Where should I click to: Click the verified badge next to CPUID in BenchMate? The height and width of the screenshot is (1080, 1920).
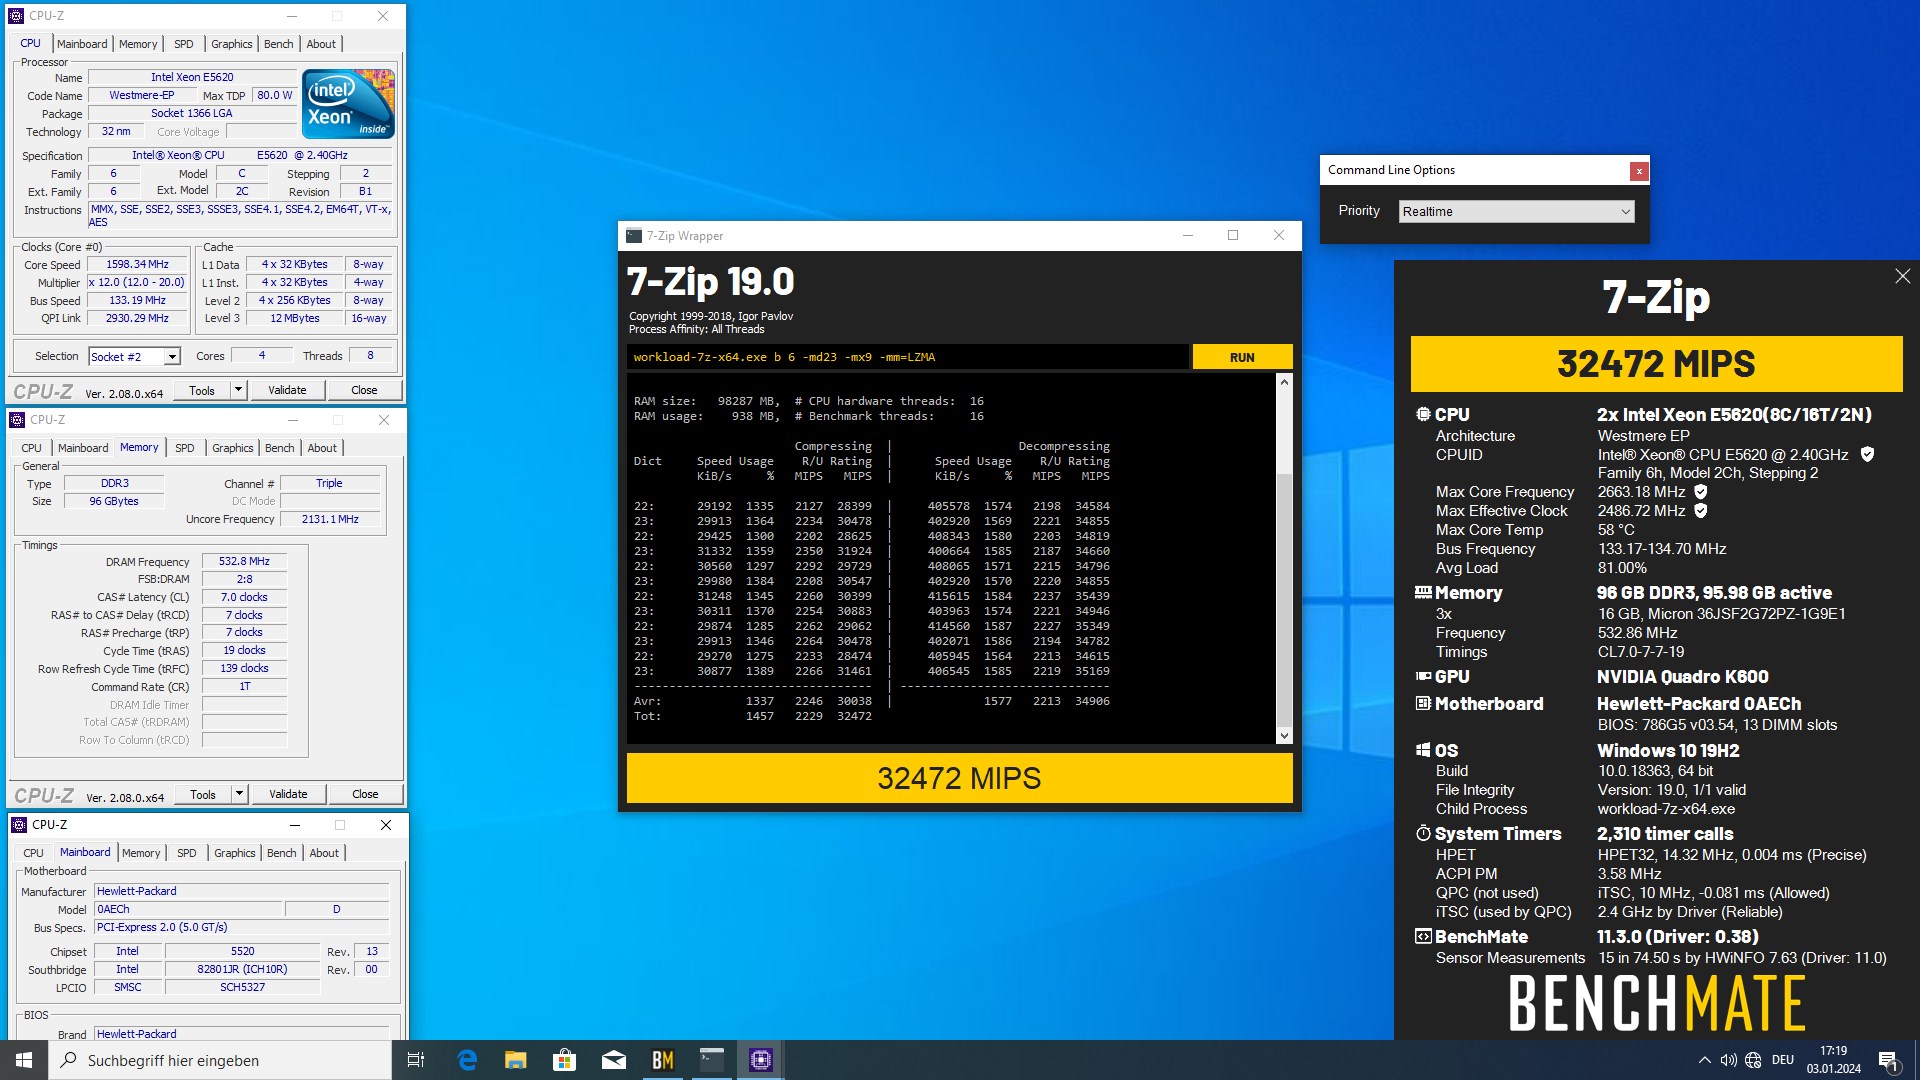tap(1867, 454)
